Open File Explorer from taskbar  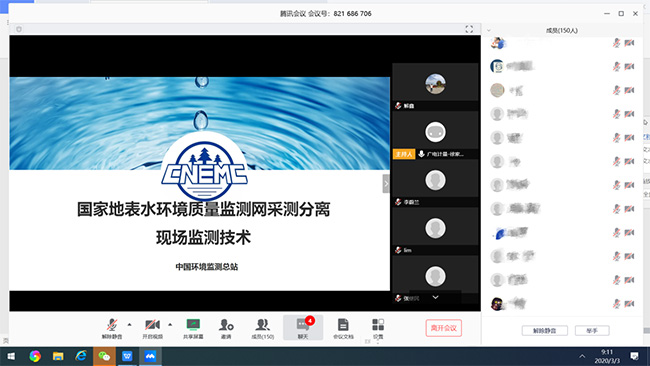pyautogui.click(x=58, y=356)
